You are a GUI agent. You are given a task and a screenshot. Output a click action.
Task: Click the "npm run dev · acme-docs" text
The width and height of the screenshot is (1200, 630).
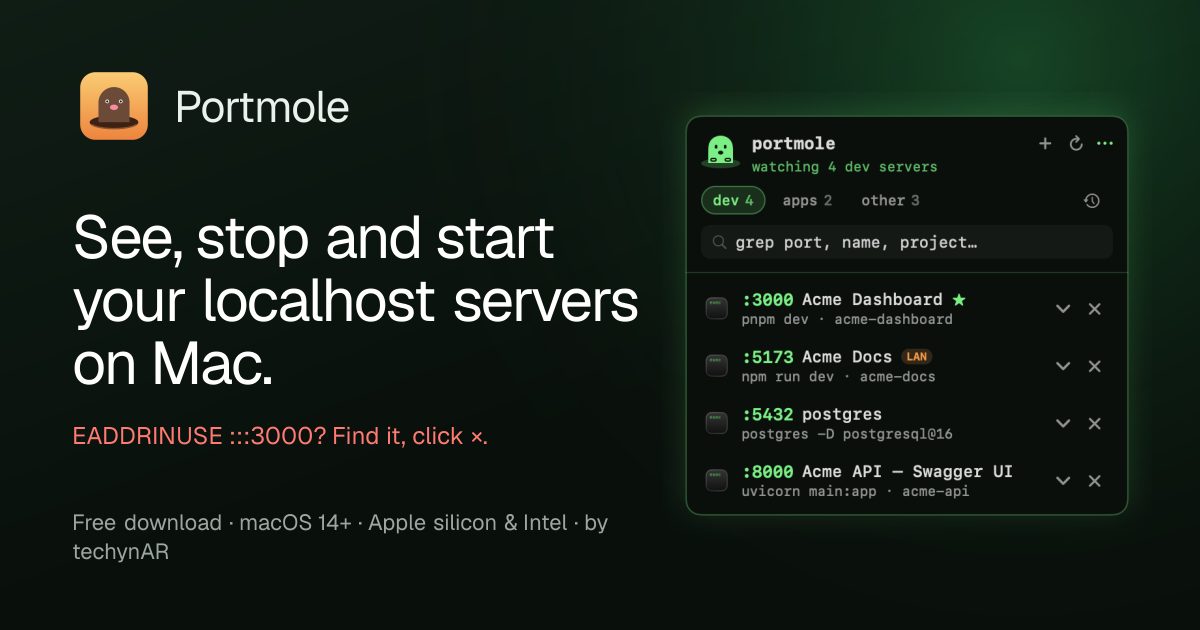tap(839, 377)
